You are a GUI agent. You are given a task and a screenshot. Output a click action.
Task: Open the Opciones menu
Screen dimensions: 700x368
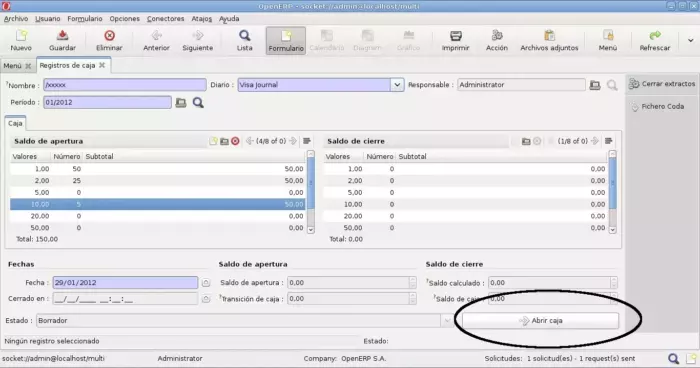125,19
